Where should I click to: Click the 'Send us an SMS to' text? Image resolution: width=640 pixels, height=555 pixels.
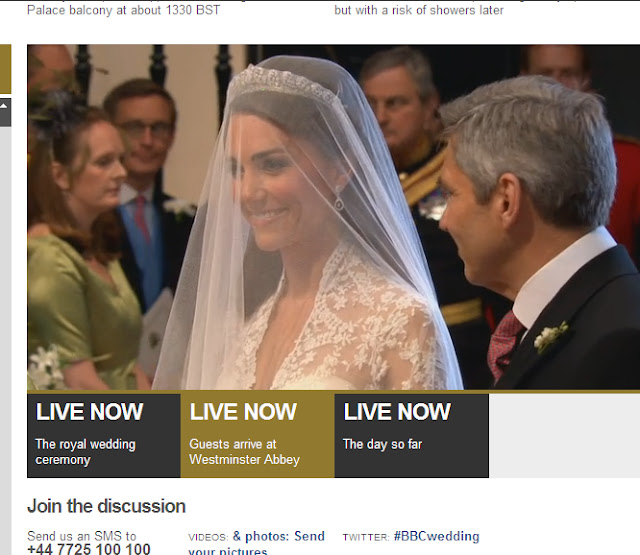click(x=82, y=536)
